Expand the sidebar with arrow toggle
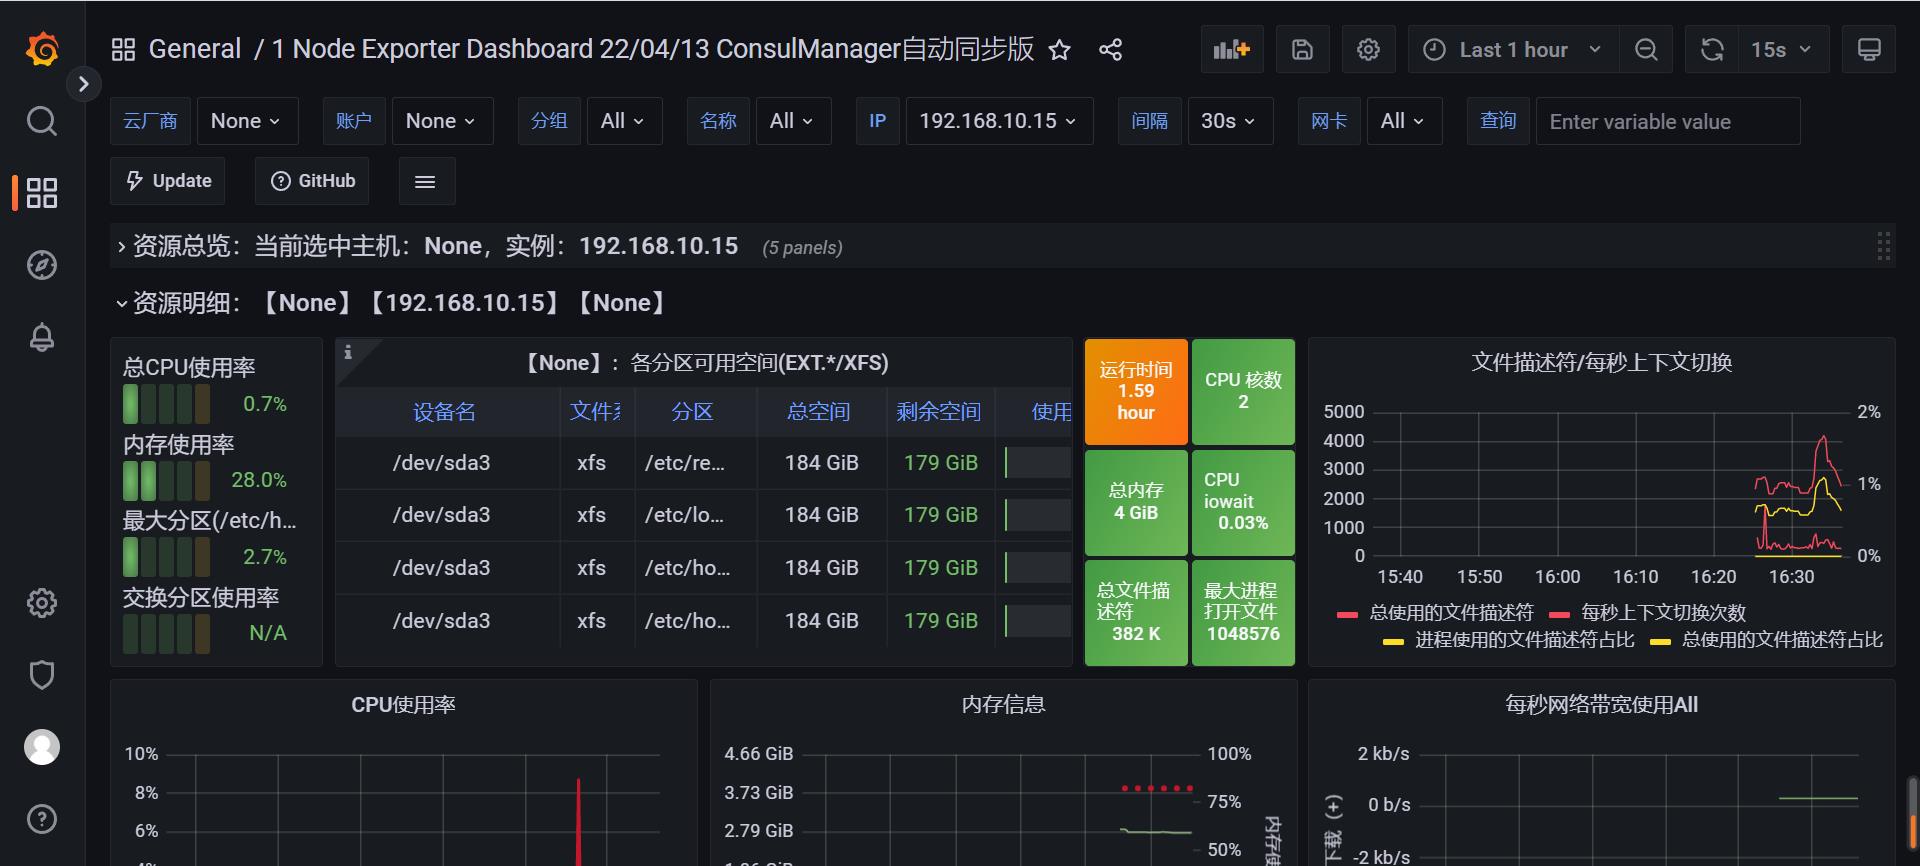 tap(84, 84)
